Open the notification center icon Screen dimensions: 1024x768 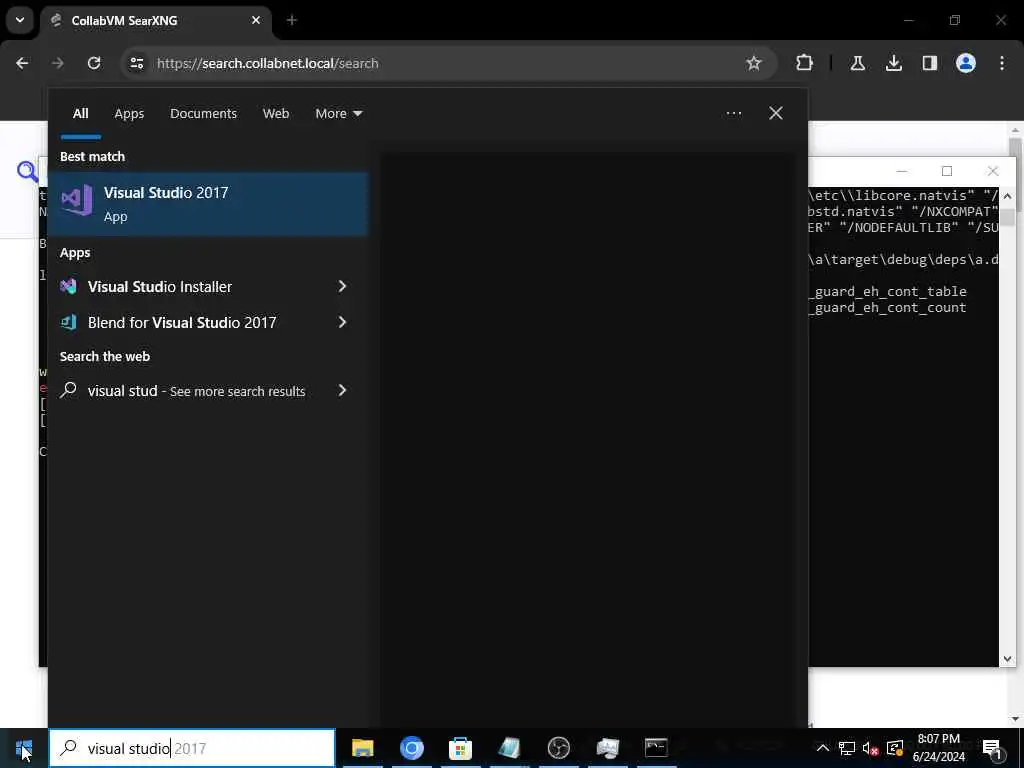point(992,748)
